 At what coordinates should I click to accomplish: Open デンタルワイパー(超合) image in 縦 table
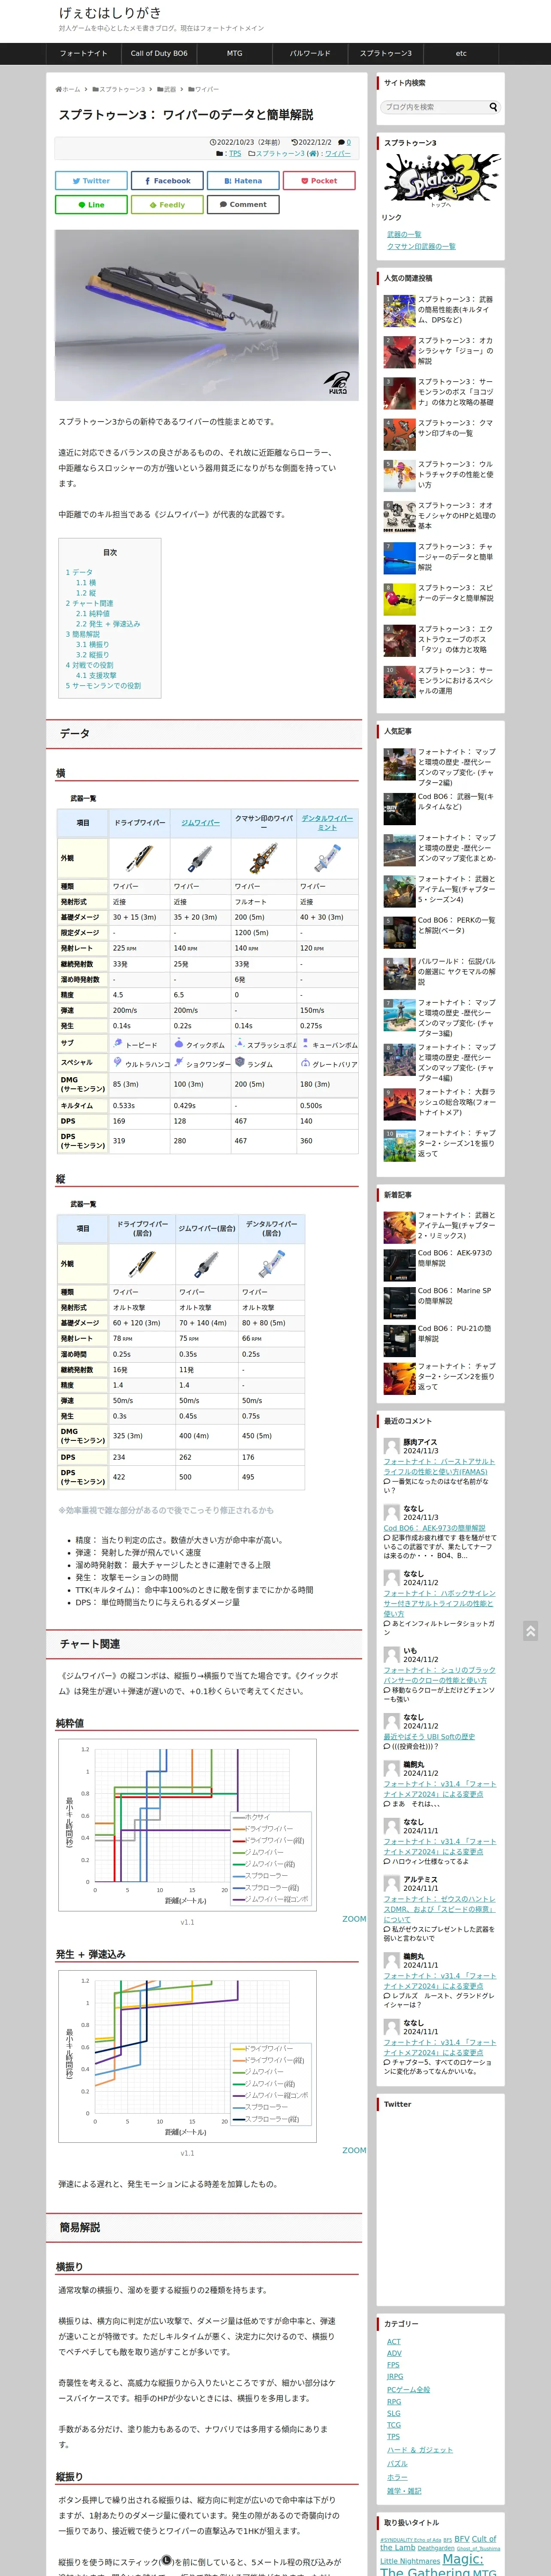(x=271, y=1264)
